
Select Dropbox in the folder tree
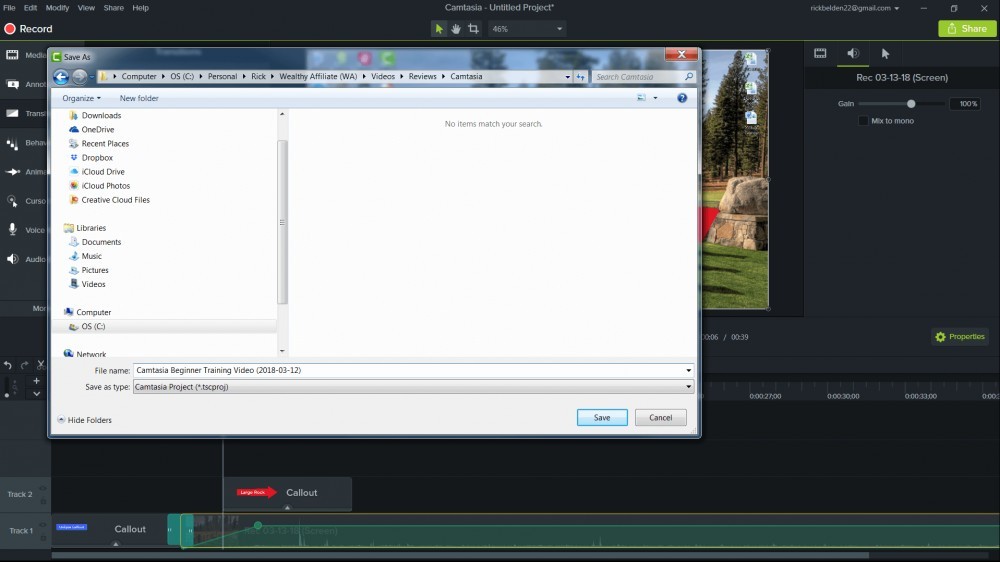coord(97,158)
